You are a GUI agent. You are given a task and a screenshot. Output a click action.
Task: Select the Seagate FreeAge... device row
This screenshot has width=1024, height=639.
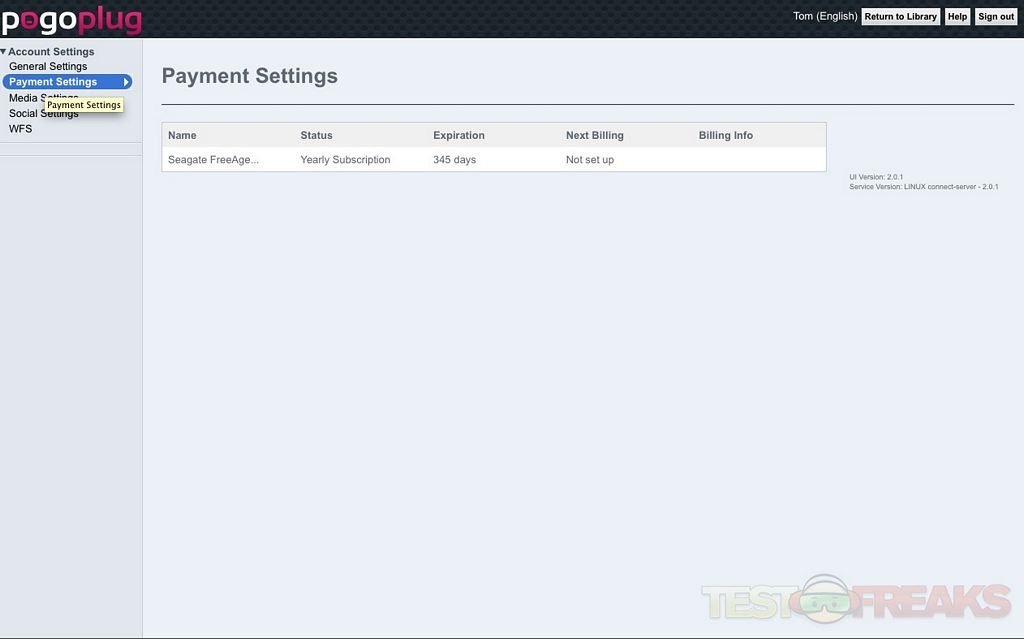pyautogui.click(x=213, y=160)
